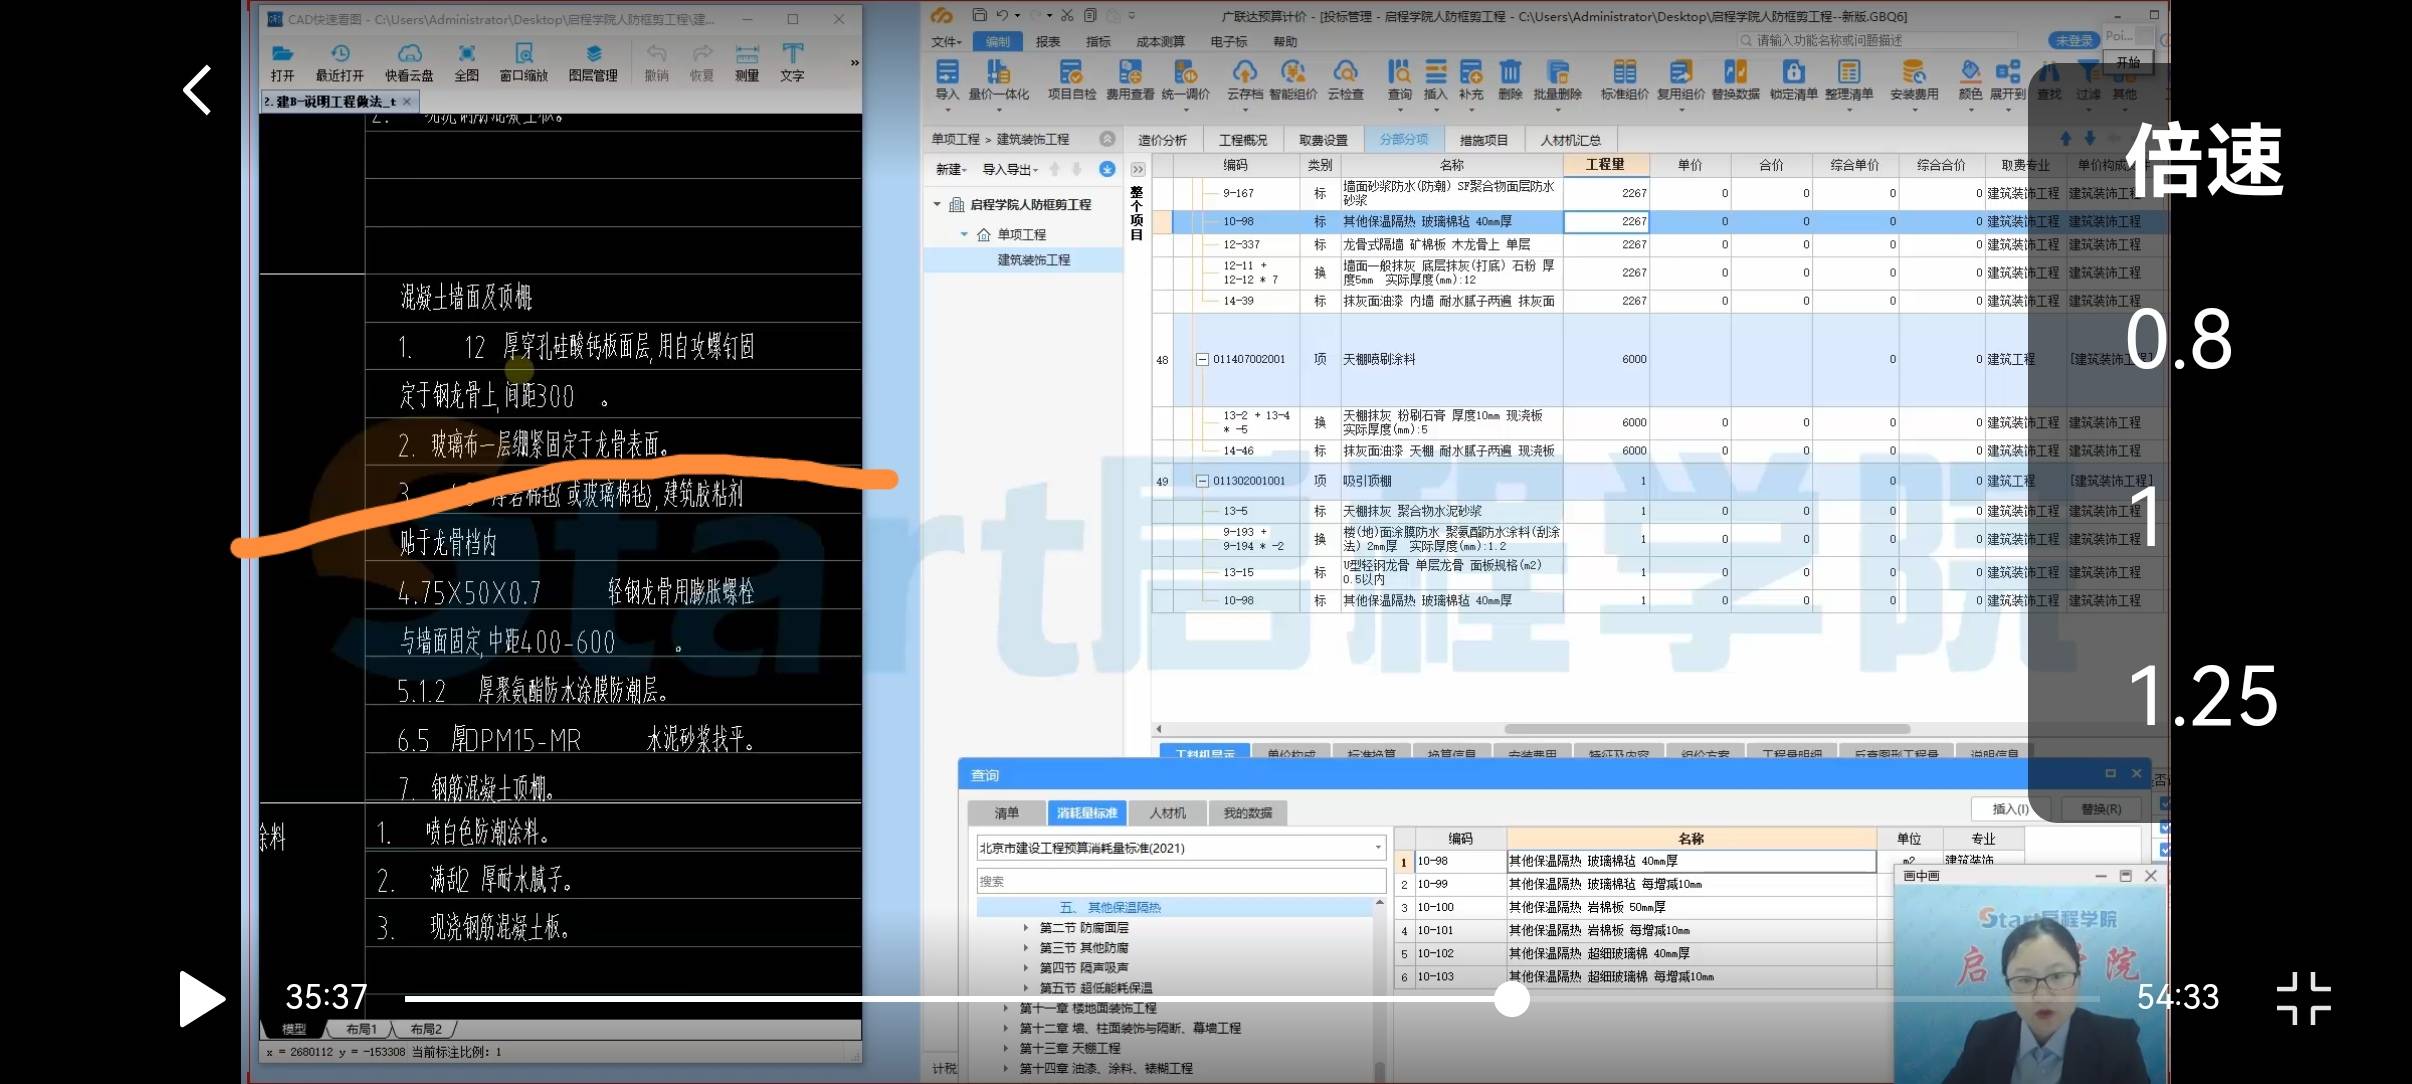Open 图层管理 layer manager
This screenshot has height=1084, width=2412.
pos(593,63)
